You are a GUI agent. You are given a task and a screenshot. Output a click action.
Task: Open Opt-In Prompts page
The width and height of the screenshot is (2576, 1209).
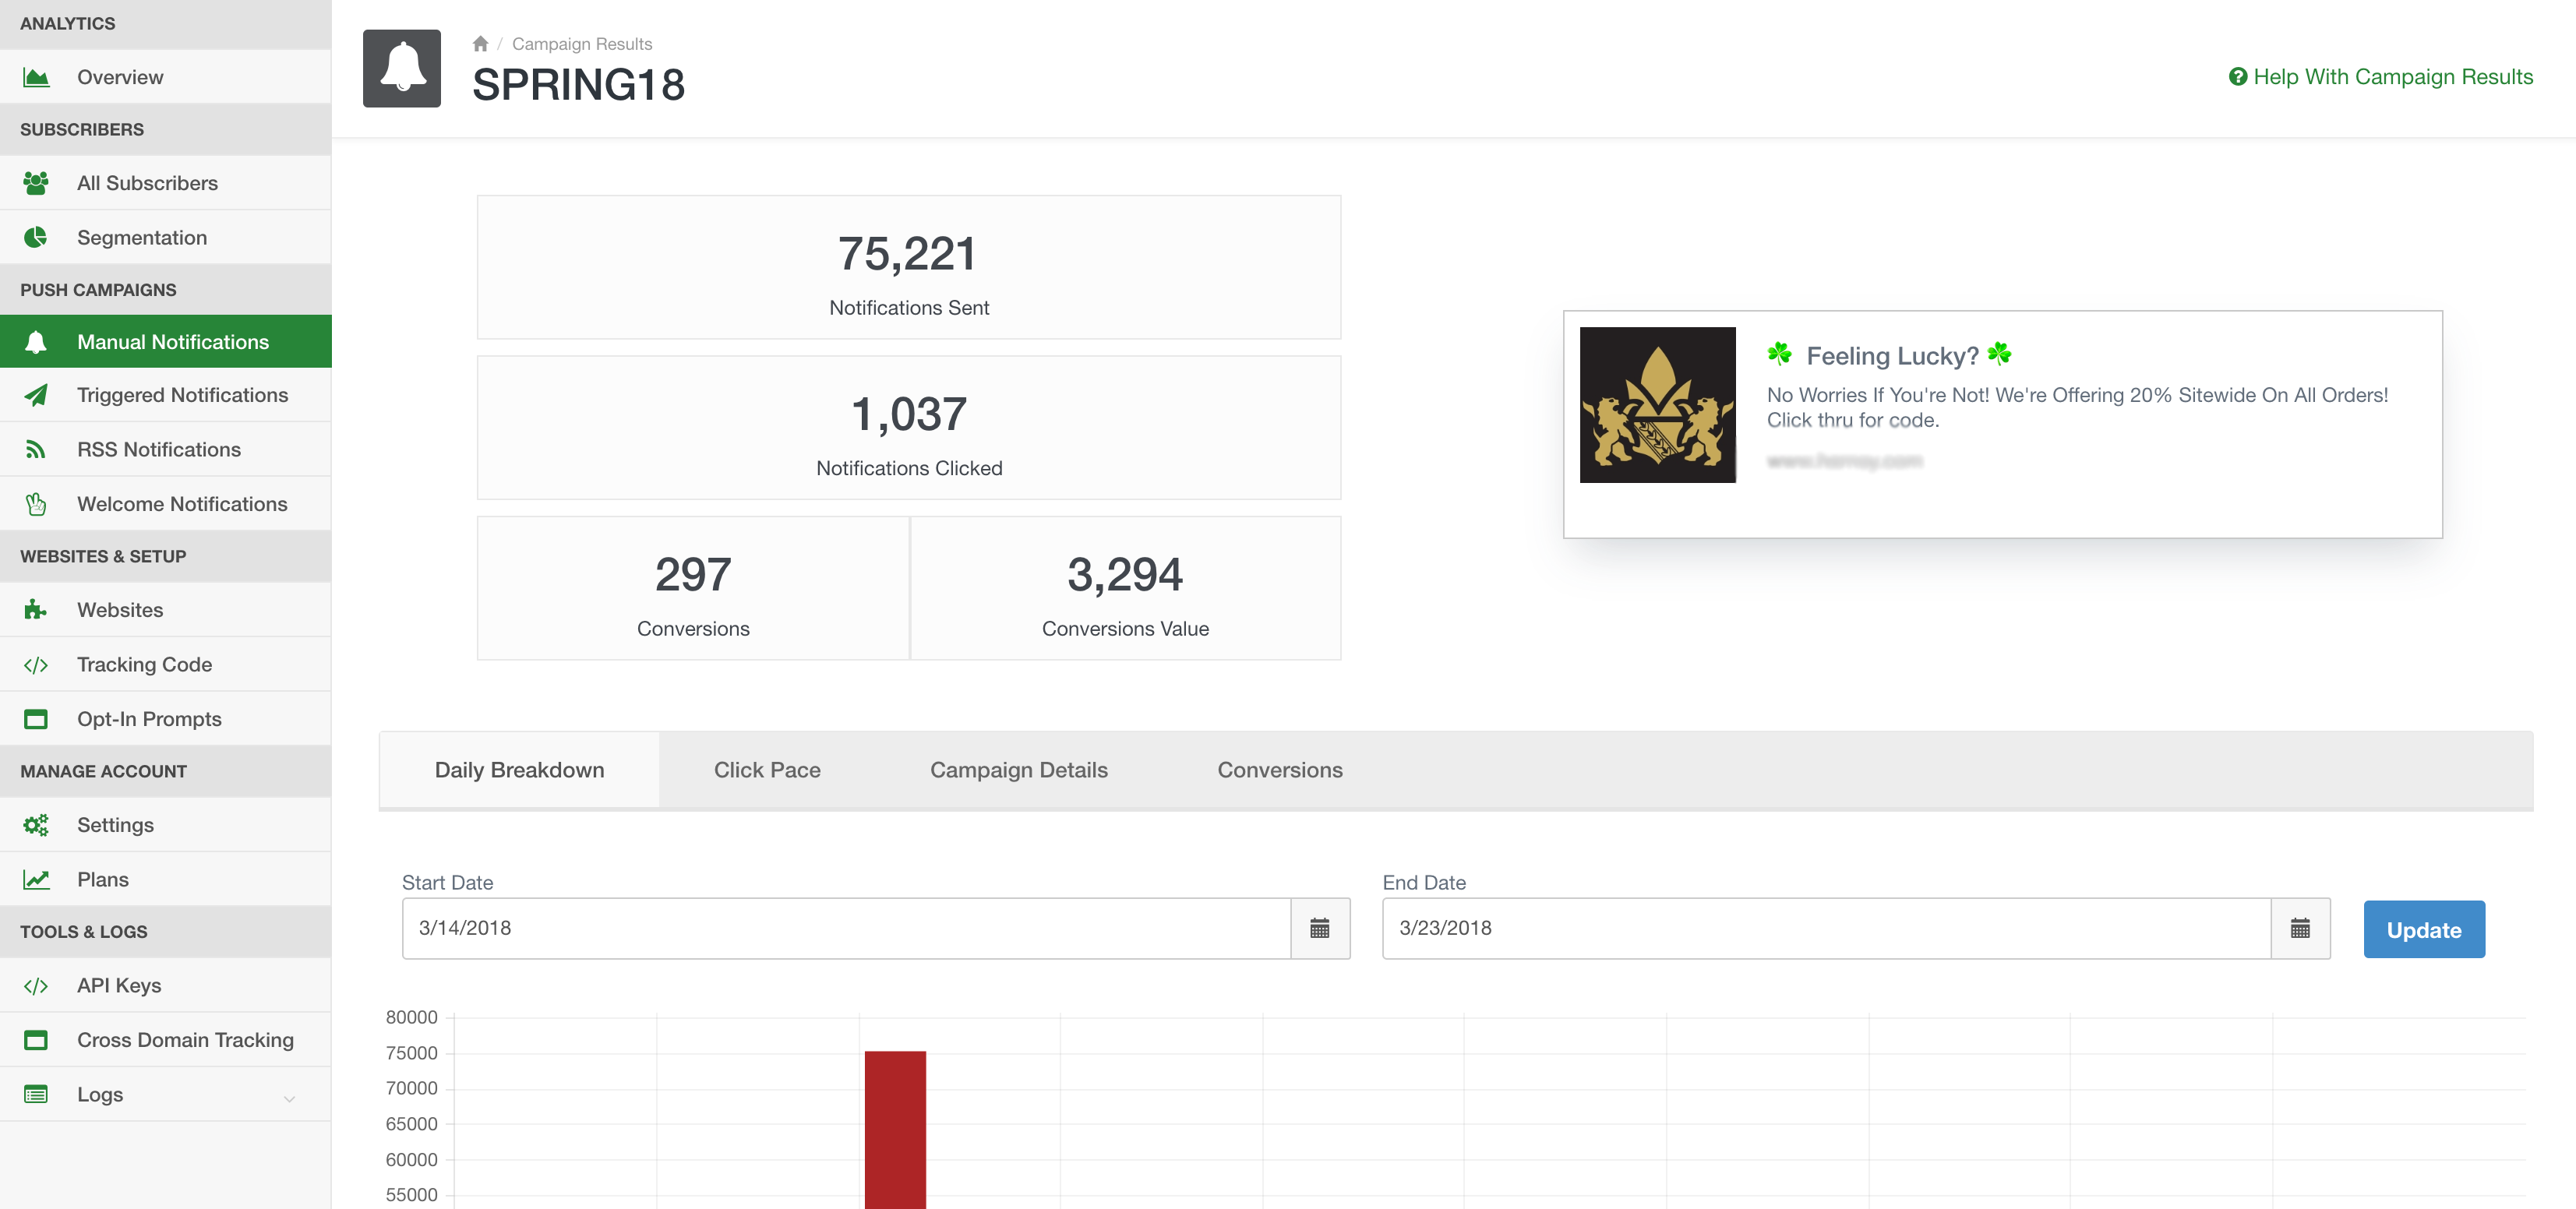(x=165, y=719)
